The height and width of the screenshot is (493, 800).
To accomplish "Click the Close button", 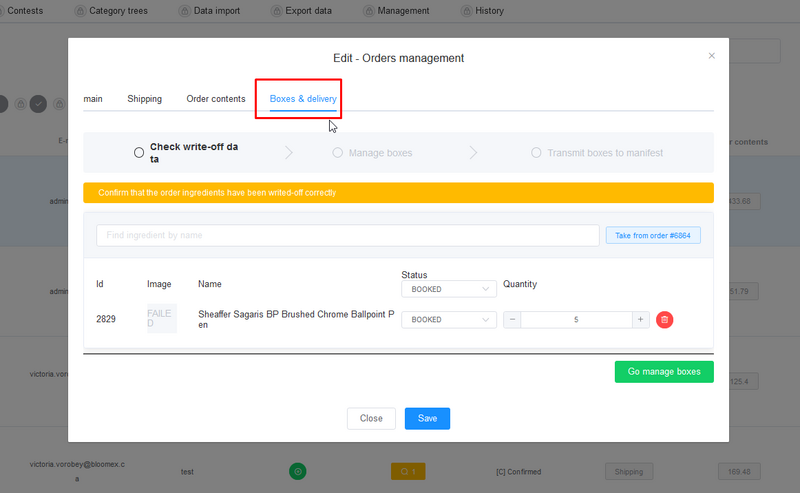I will [371, 418].
